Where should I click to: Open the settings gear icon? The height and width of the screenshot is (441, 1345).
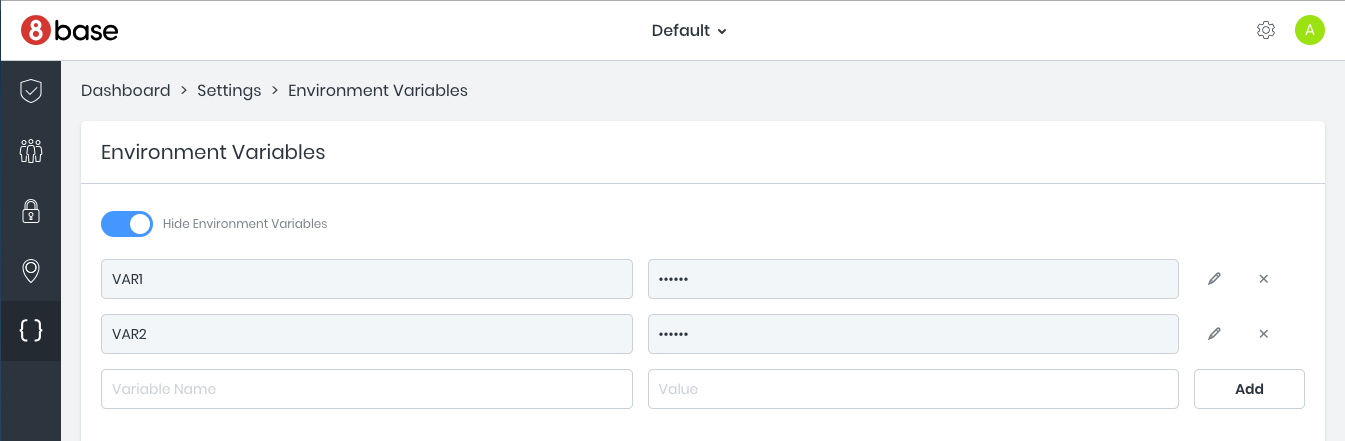tap(1265, 30)
